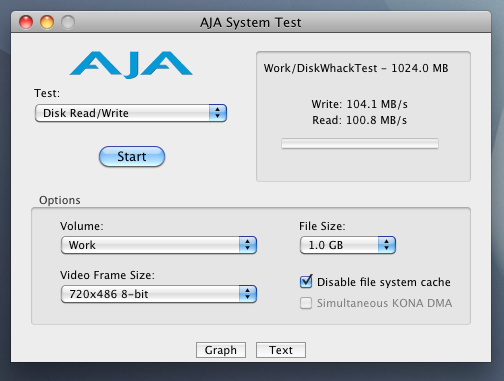Open the Volume dropdown showing Work

pyautogui.click(x=159, y=245)
